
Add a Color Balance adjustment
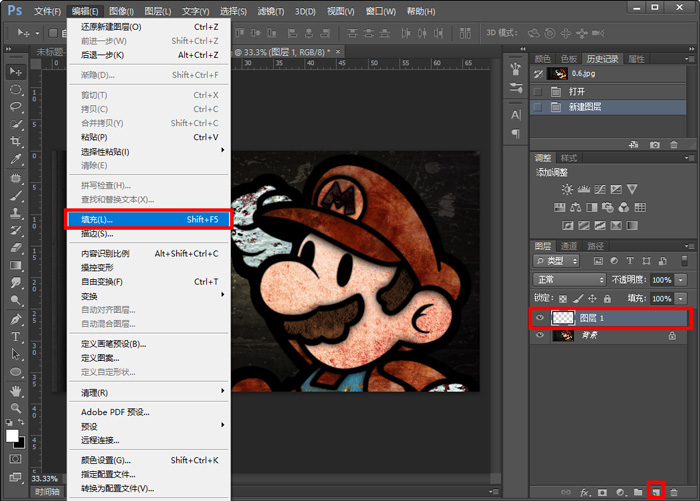point(575,207)
